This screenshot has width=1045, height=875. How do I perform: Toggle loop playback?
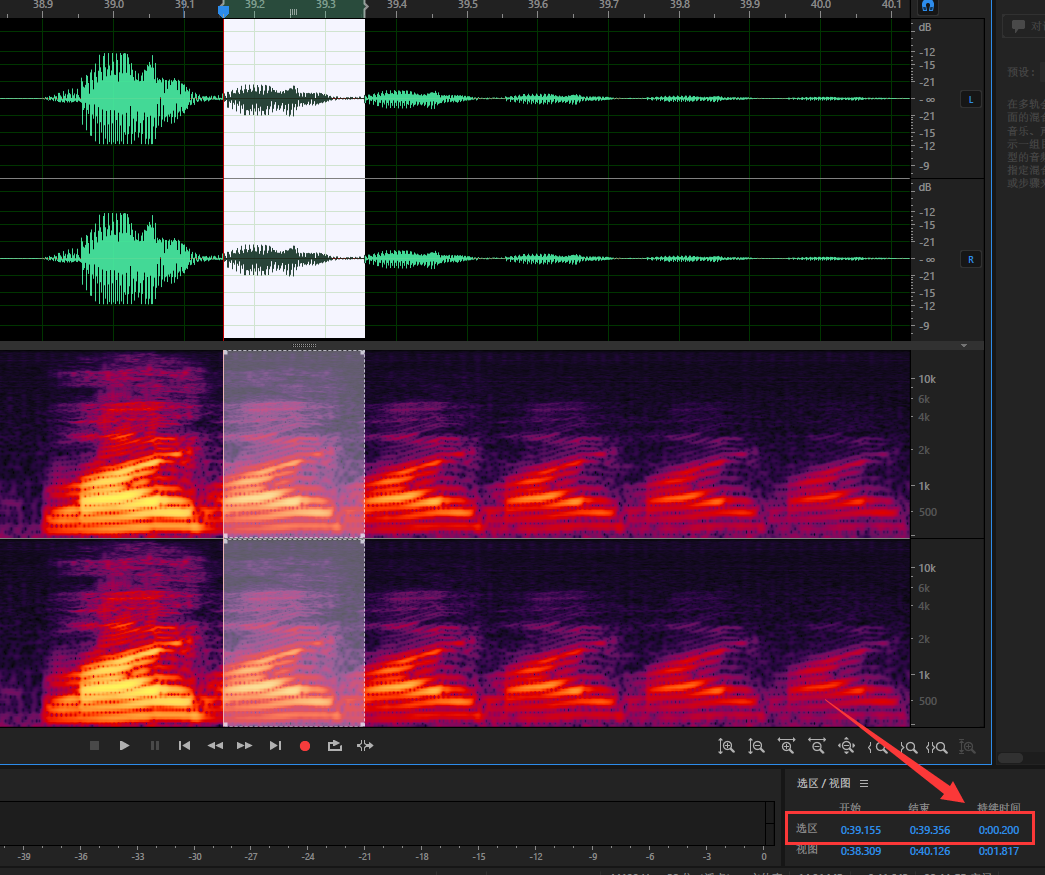point(335,746)
